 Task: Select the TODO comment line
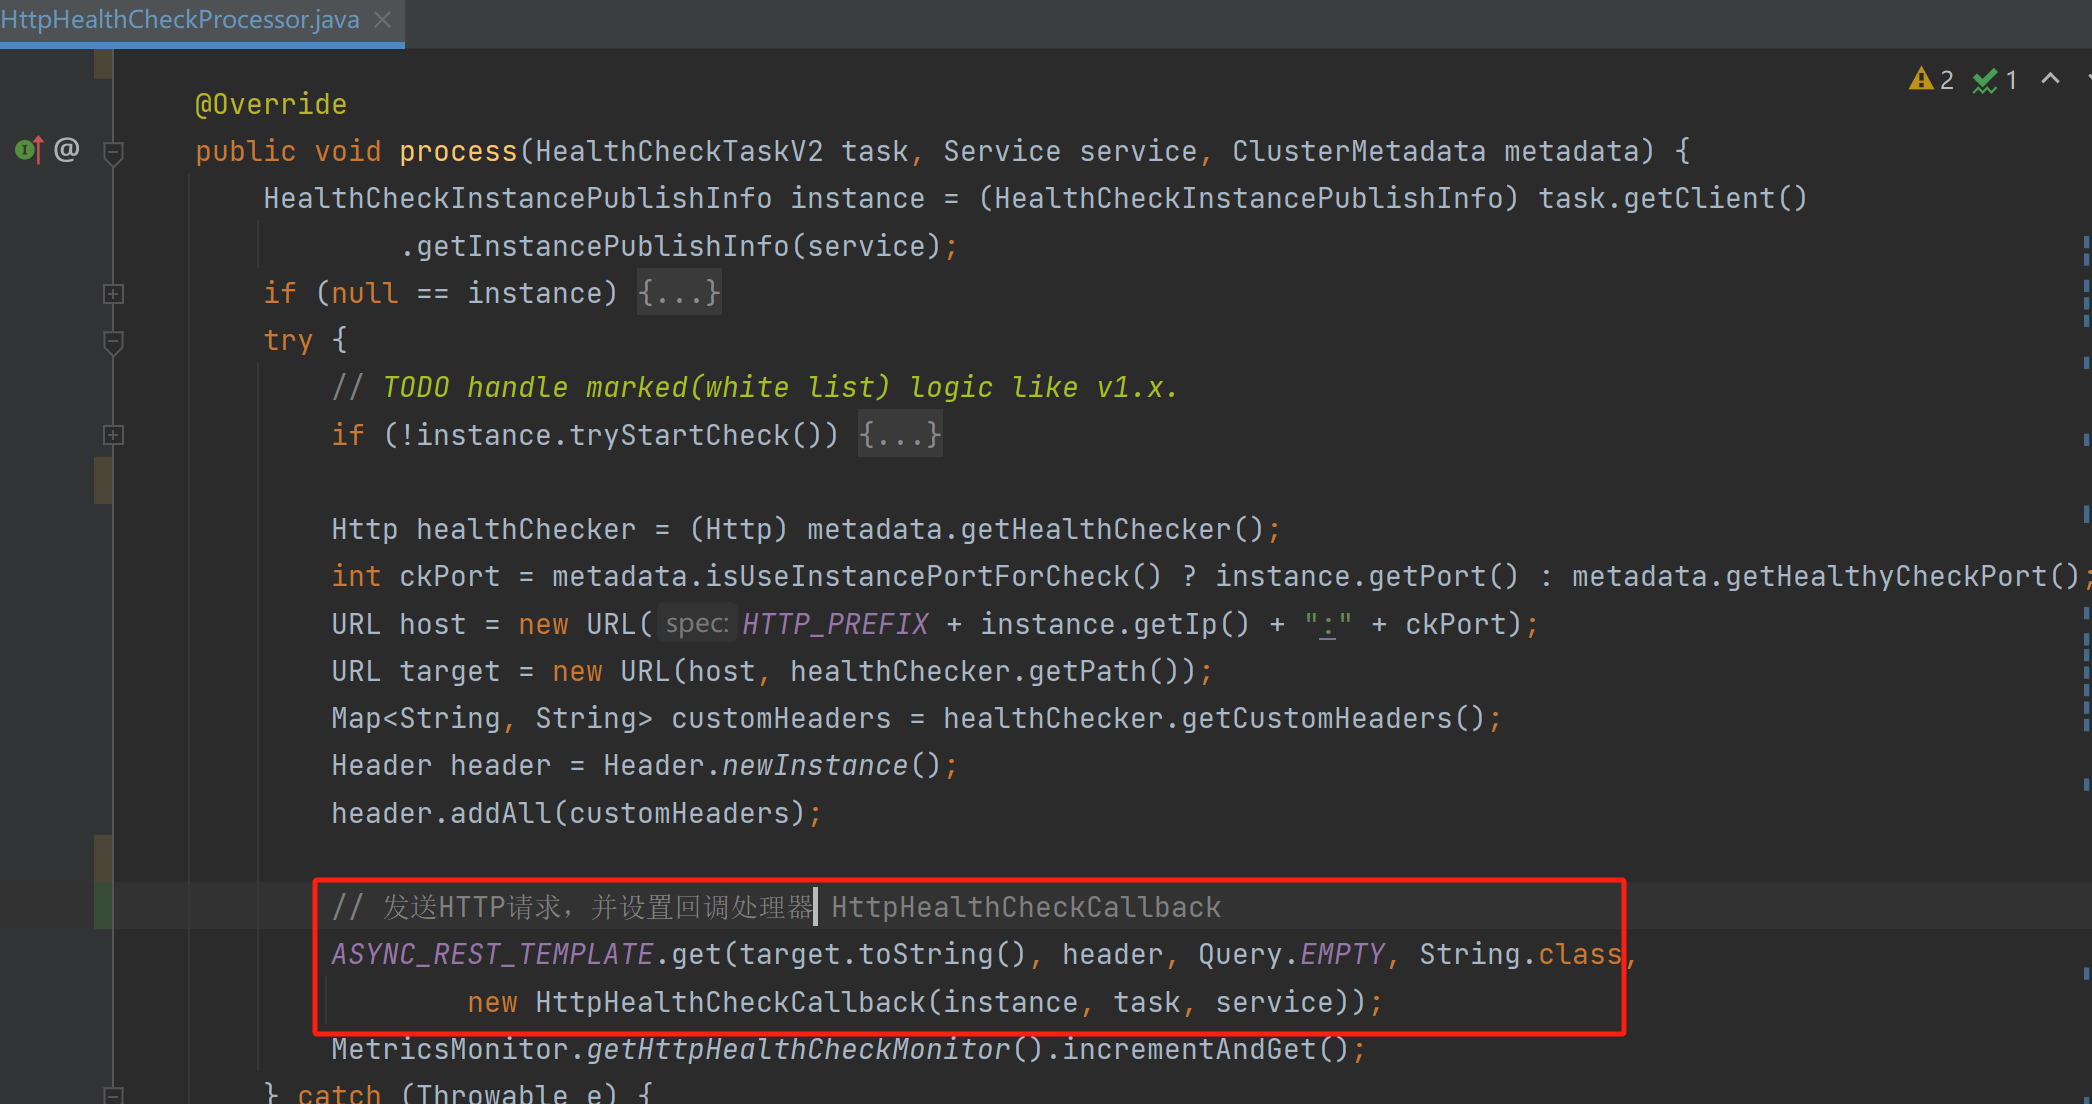click(755, 387)
